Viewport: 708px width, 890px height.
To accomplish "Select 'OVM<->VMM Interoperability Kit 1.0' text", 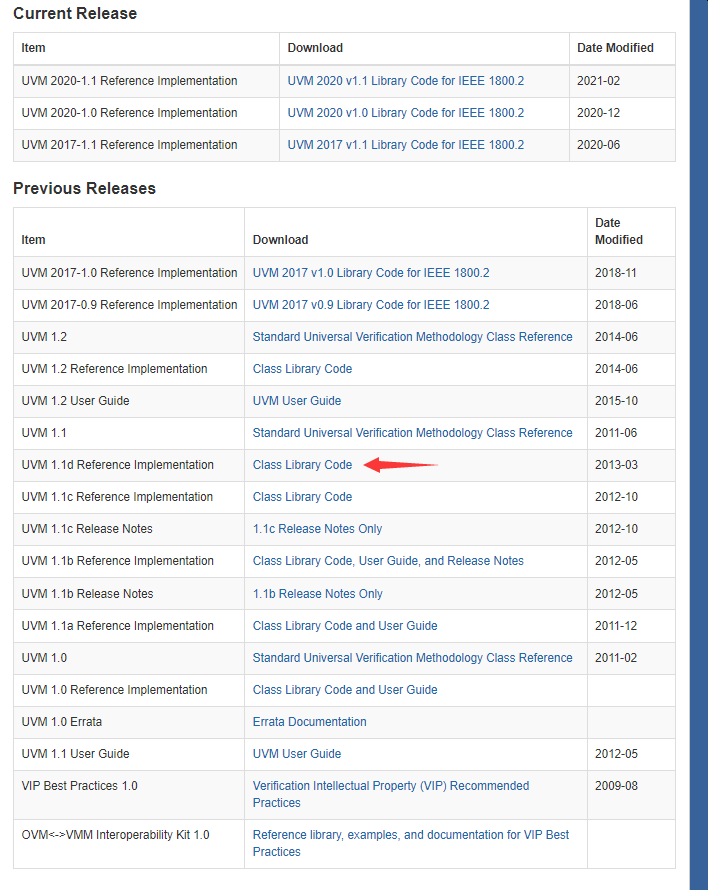I will [115, 834].
